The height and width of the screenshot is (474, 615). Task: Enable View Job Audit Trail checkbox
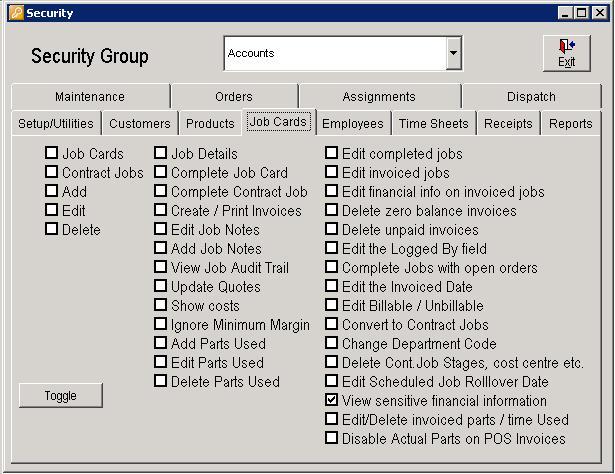161,268
